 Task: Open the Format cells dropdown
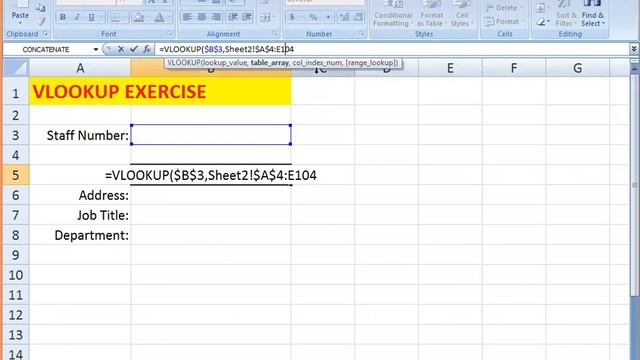click(503, 21)
